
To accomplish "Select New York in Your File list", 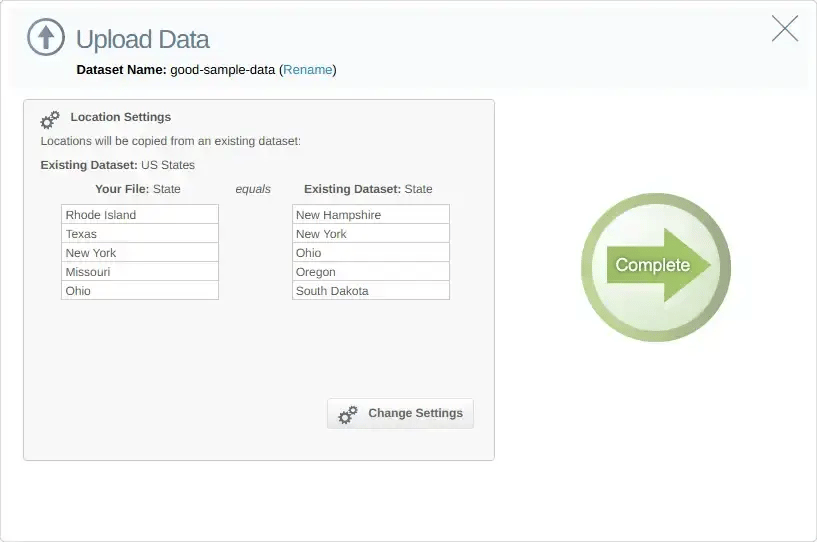I will click(140, 253).
